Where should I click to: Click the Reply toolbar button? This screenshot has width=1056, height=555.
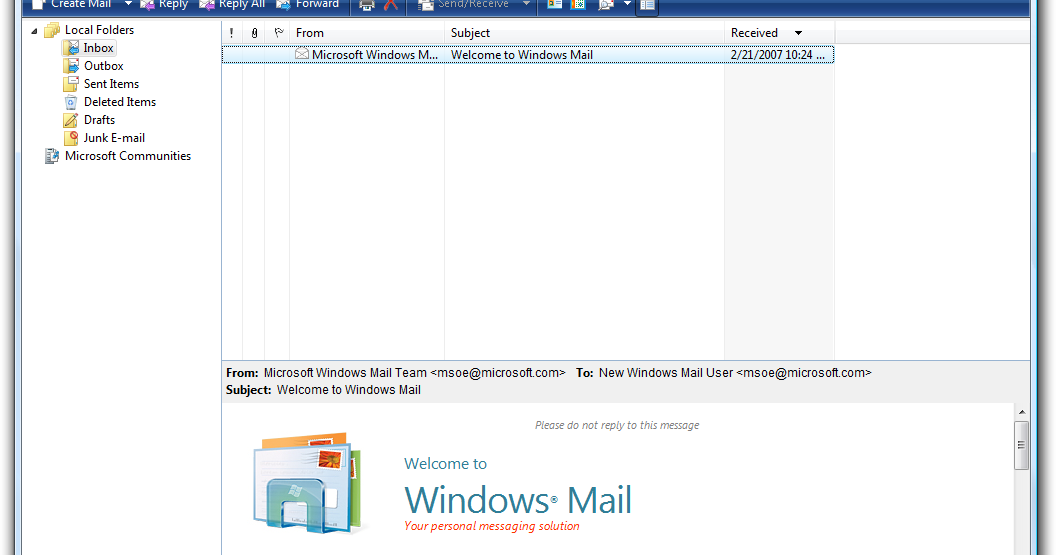pos(164,5)
